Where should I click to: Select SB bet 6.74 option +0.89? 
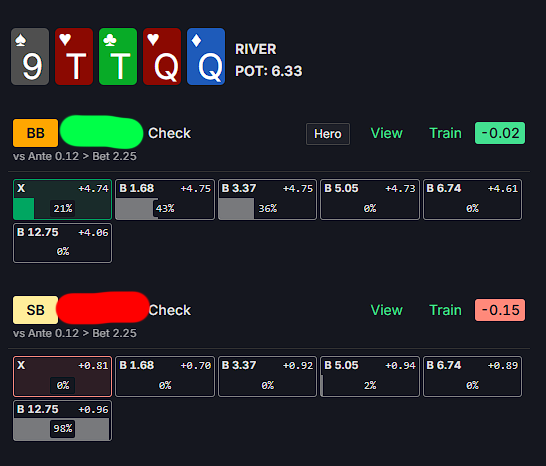472,376
